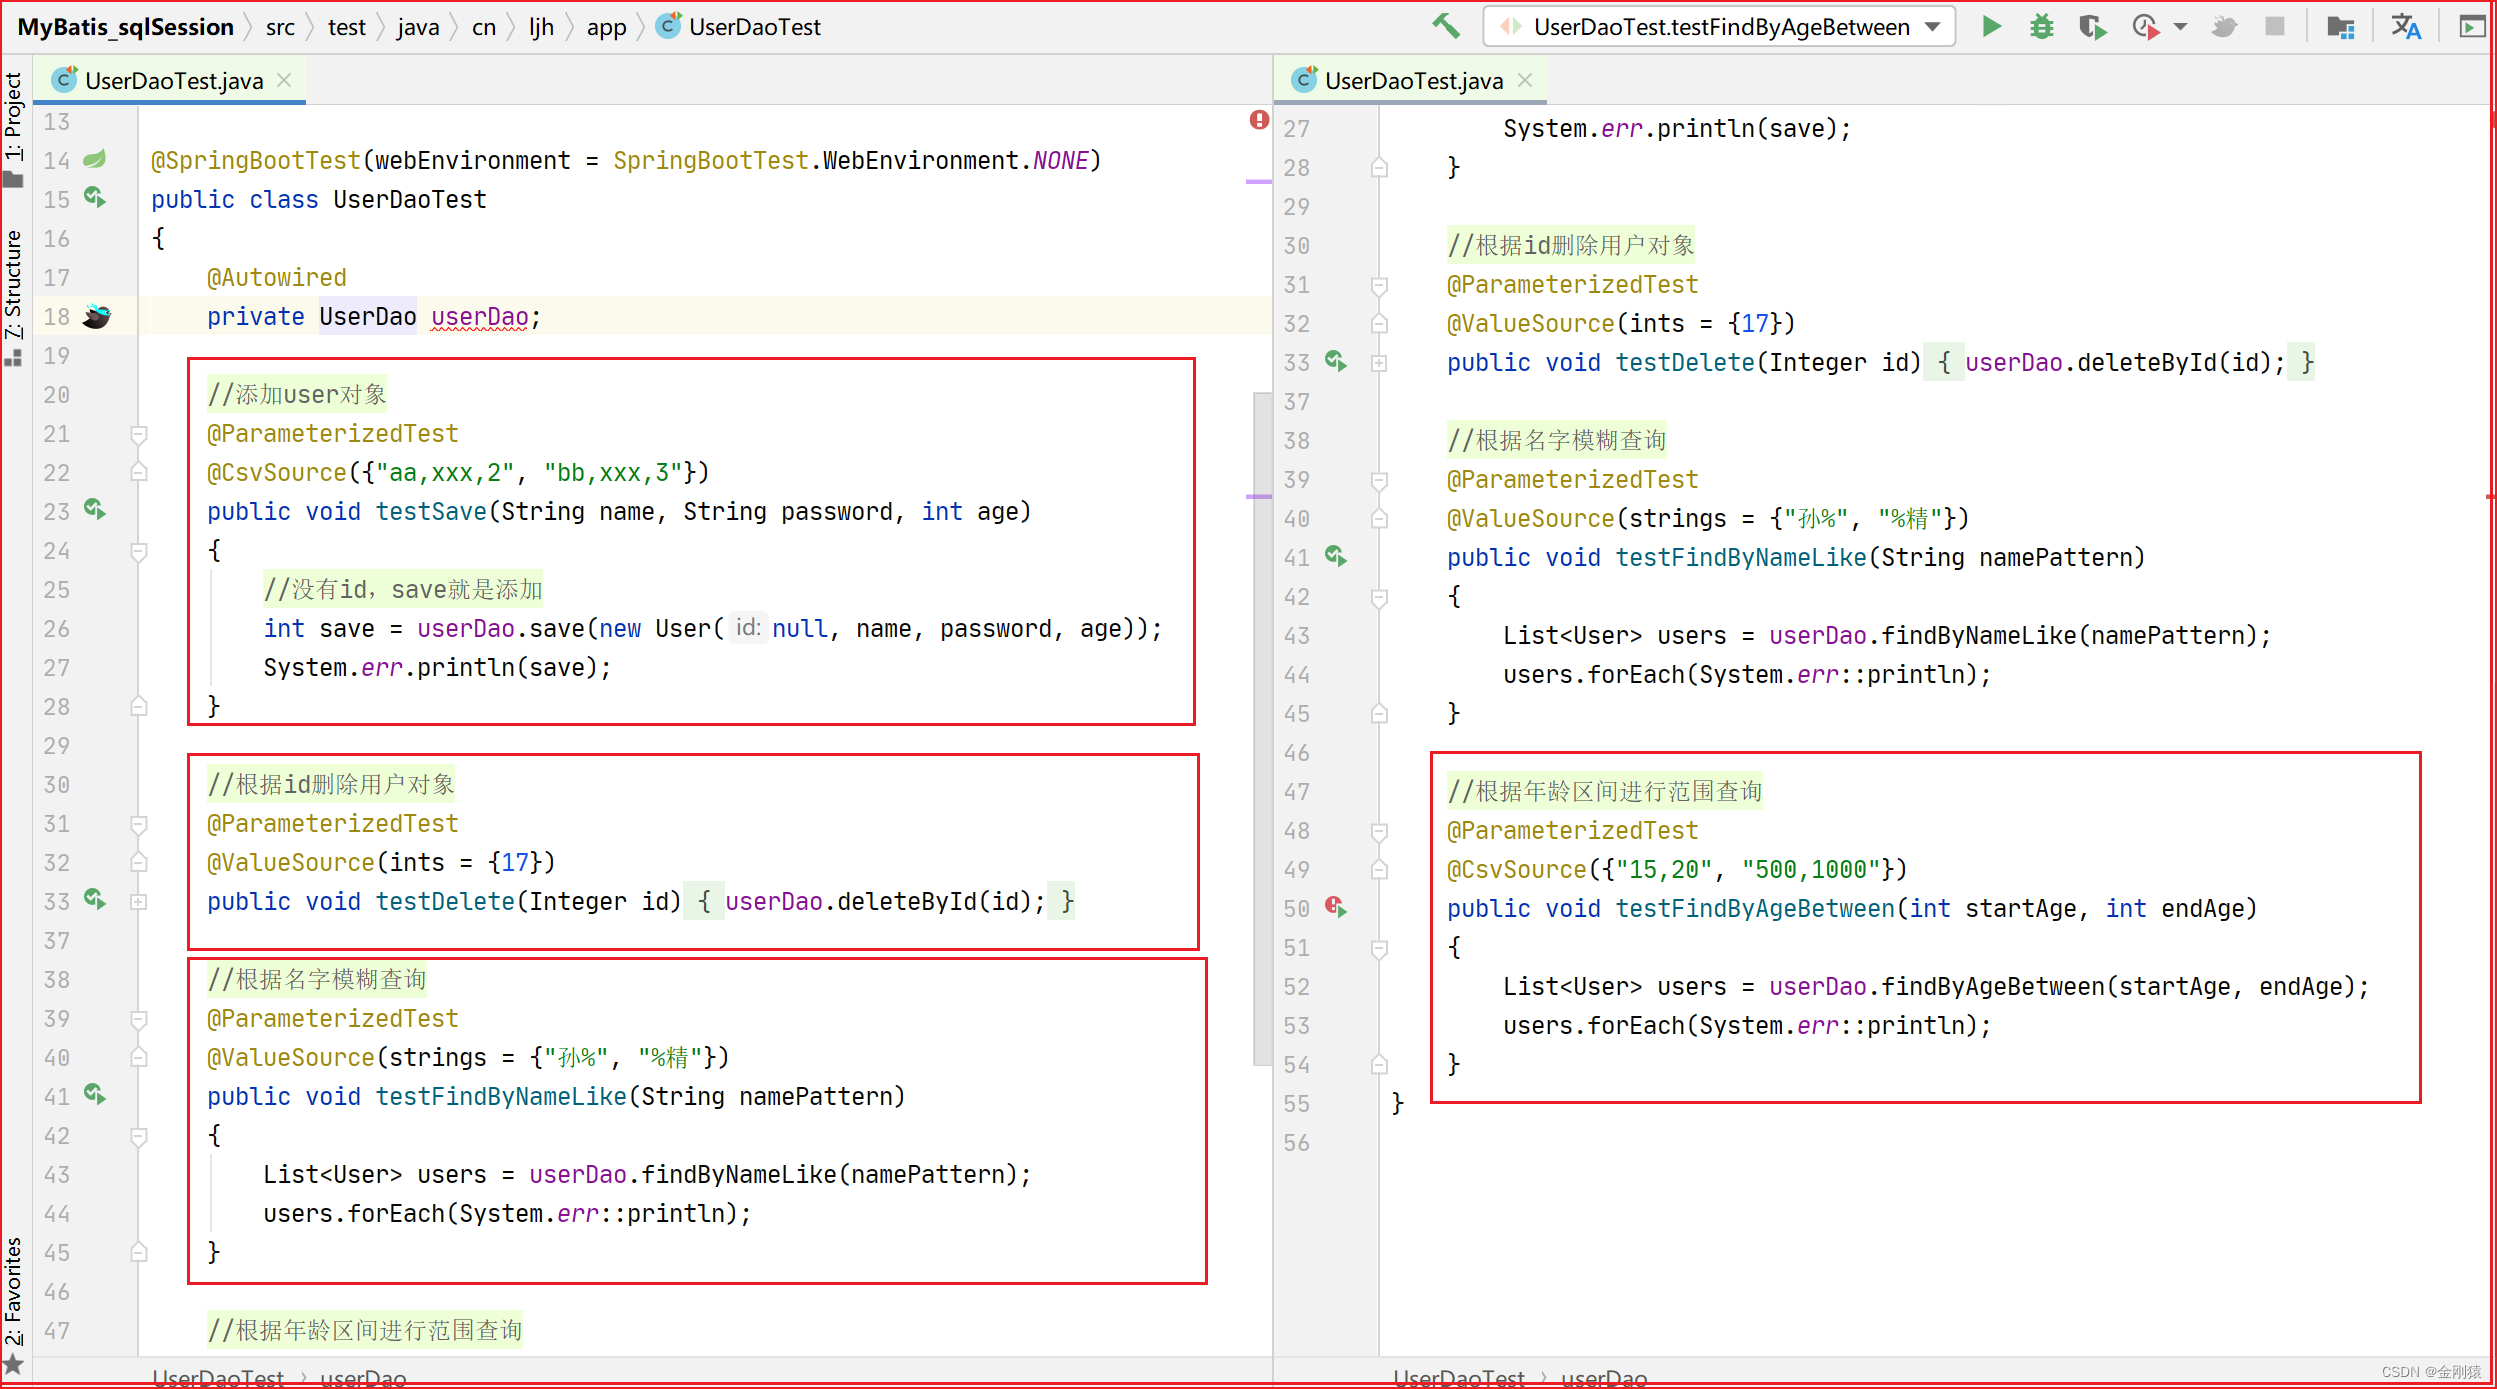Run the test with green play button
Image resolution: width=2497 pixels, height=1389 pixels.
1991,27
